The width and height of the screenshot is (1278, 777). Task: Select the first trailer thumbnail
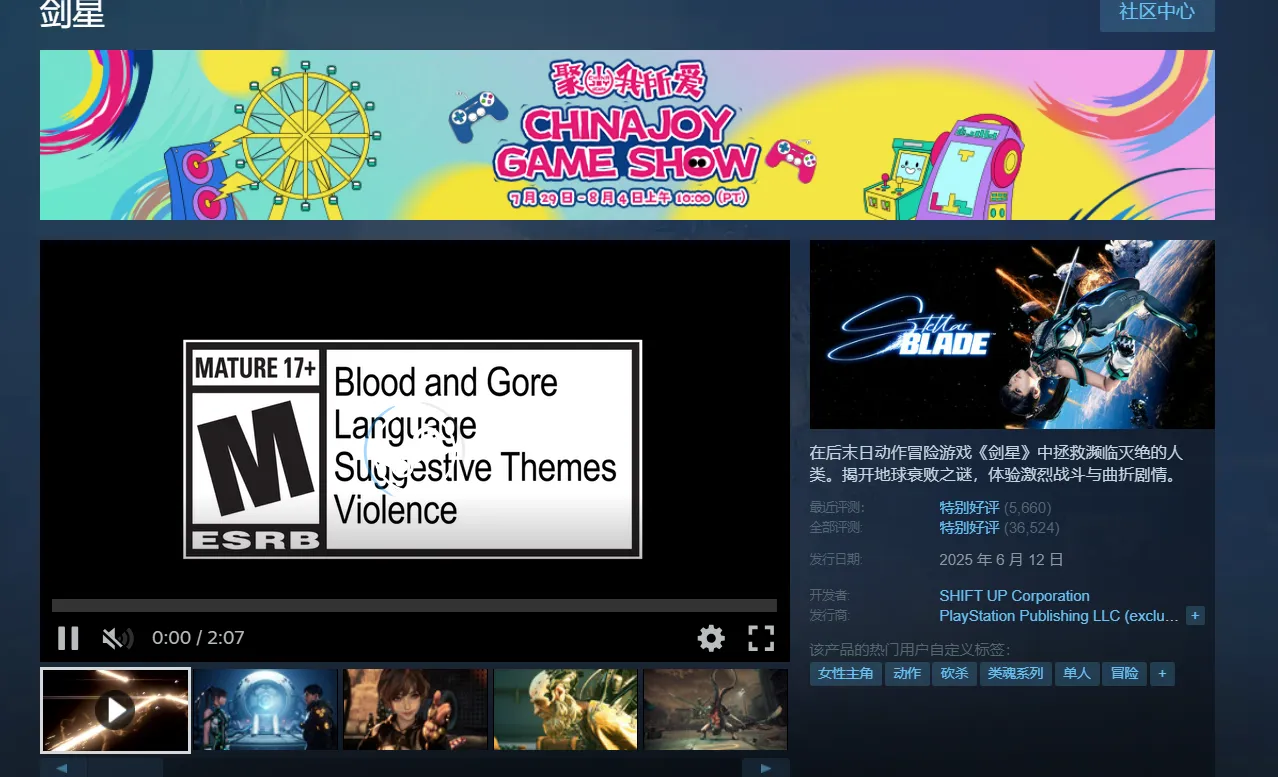(x=115, y=710)
